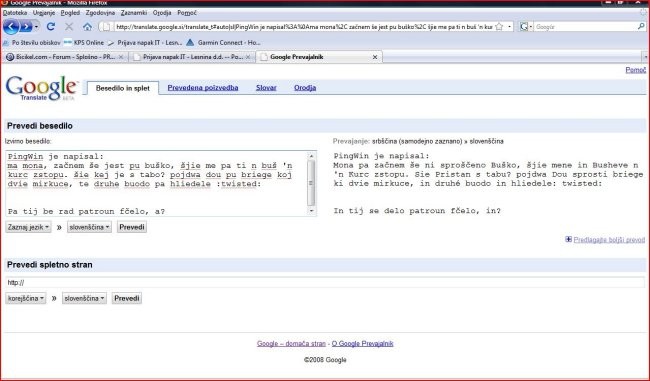Click the web page URL input field

click(x=325, y=283)
